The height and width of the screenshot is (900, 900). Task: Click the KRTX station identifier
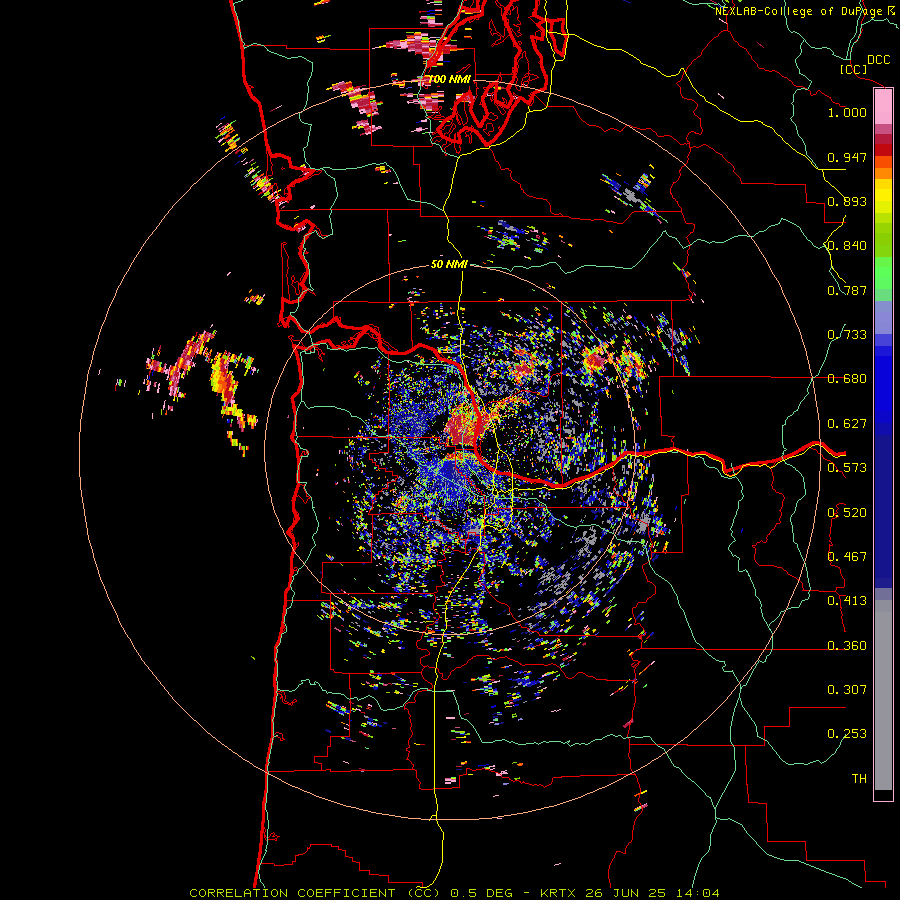[x=559, y=893]
